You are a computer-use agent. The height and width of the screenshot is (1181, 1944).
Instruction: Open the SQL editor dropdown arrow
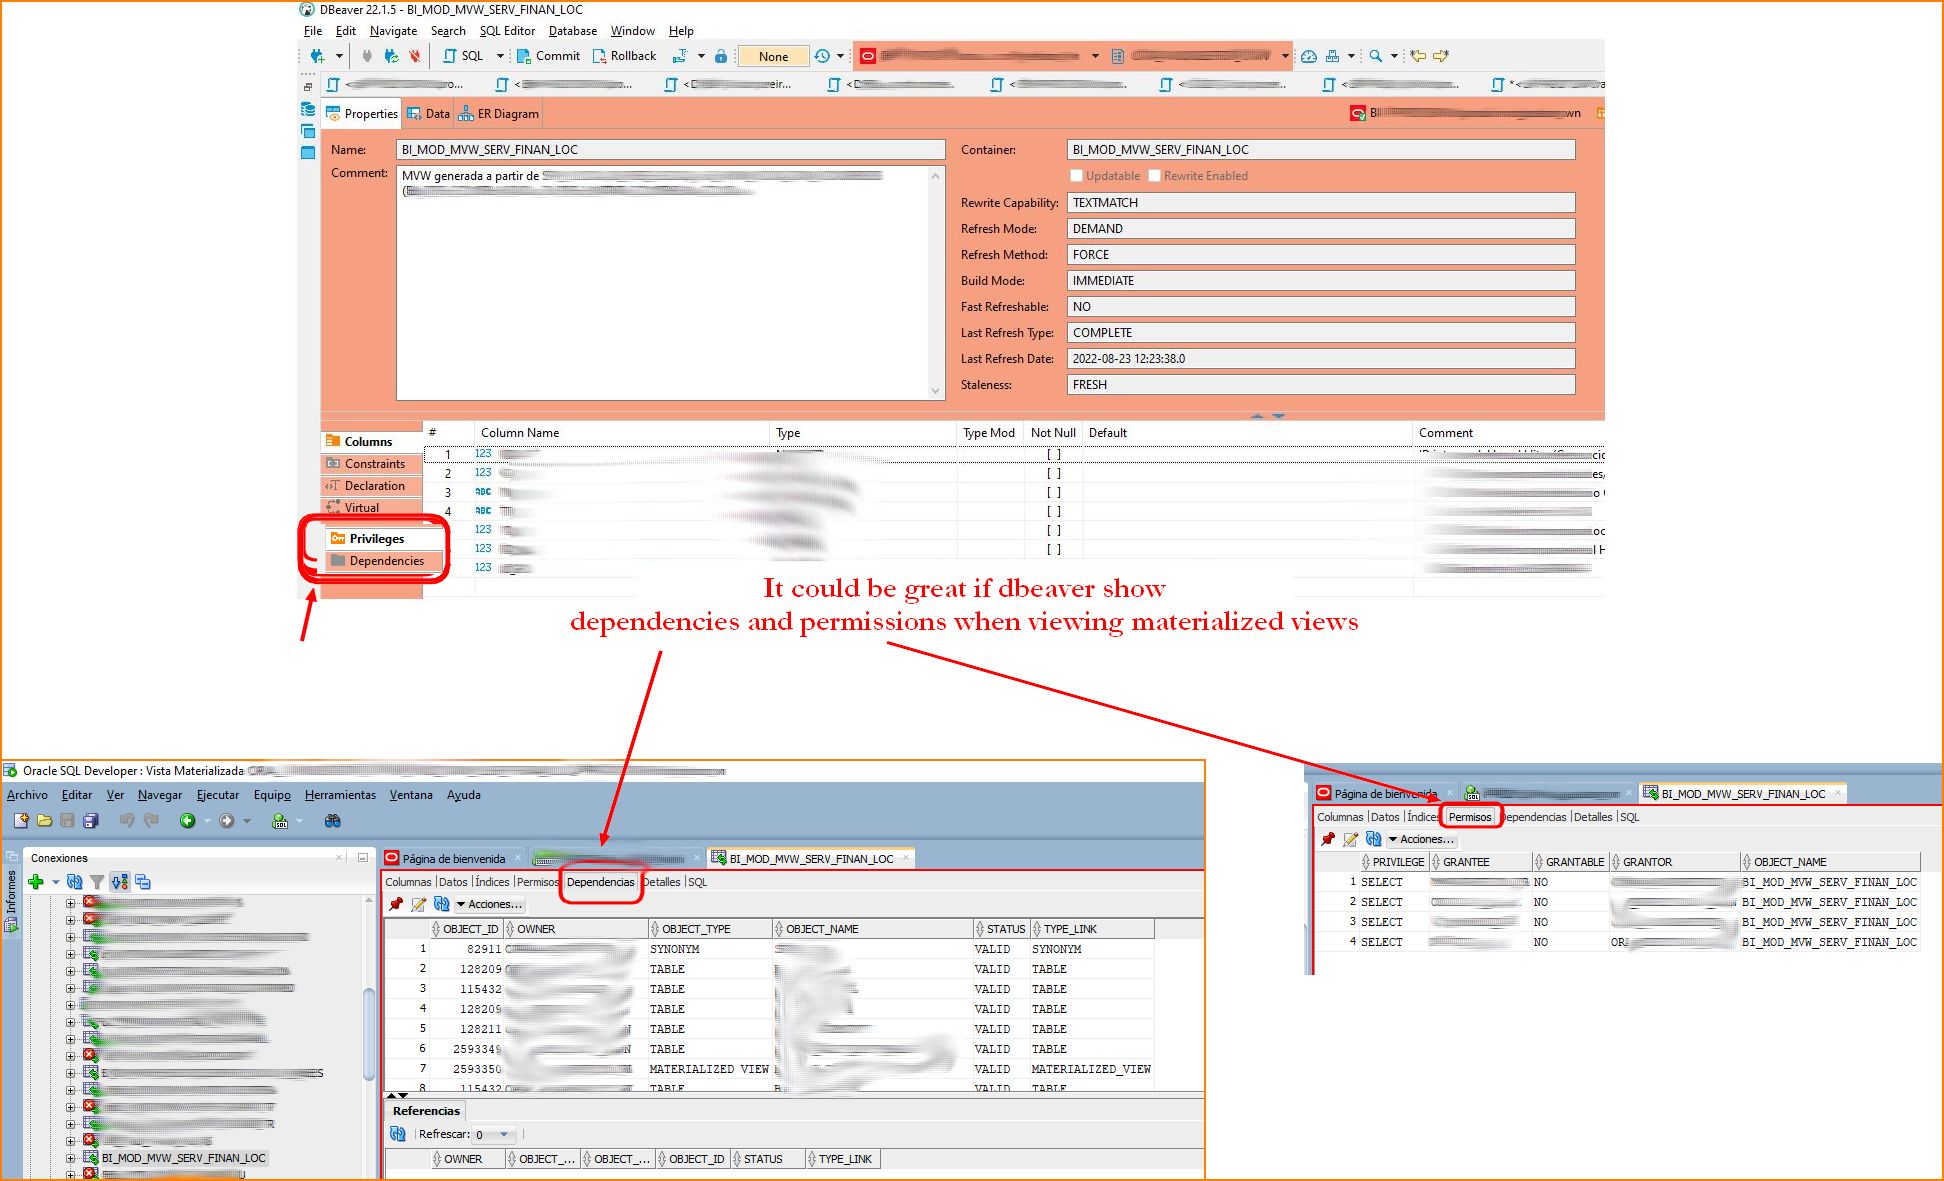501,56
